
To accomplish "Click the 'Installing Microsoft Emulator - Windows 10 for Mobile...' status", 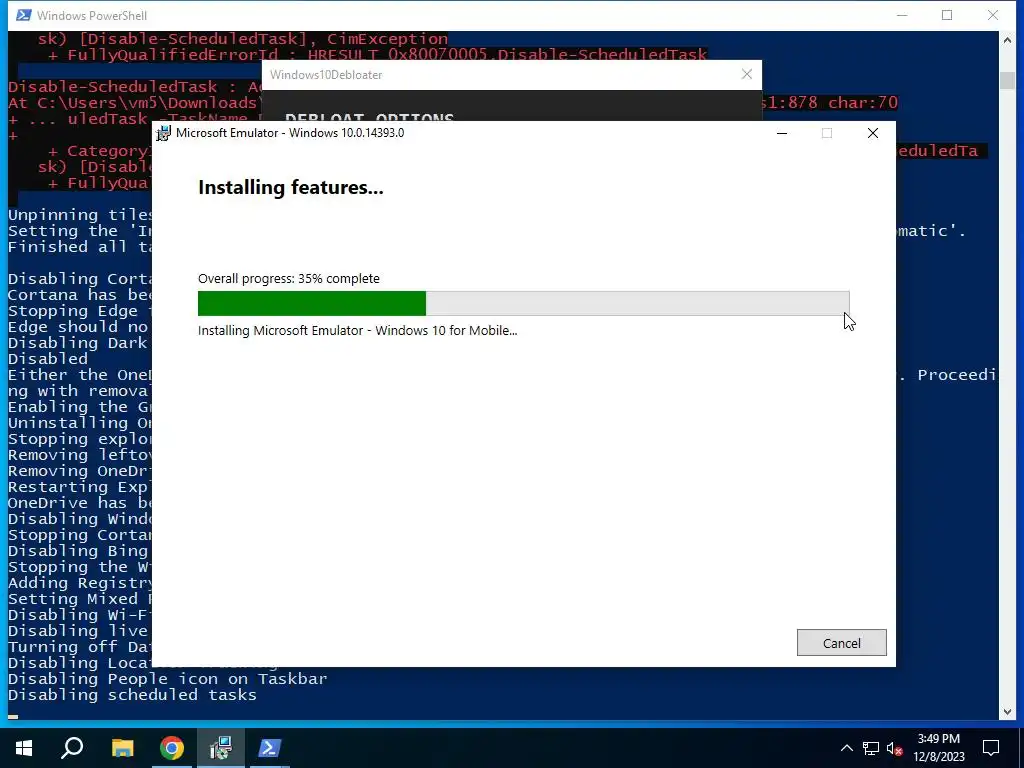I will (x=357, y=330).
